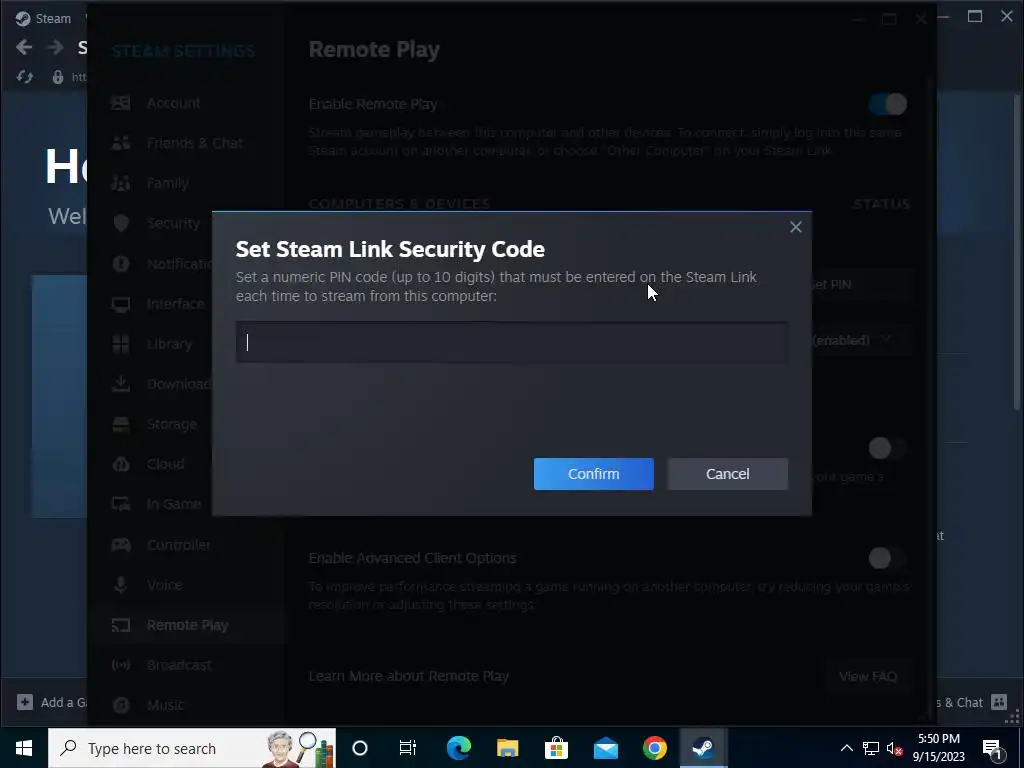Confirm the Steam Link security code
Screen dimensions: 1024x768
click(593, 473)
